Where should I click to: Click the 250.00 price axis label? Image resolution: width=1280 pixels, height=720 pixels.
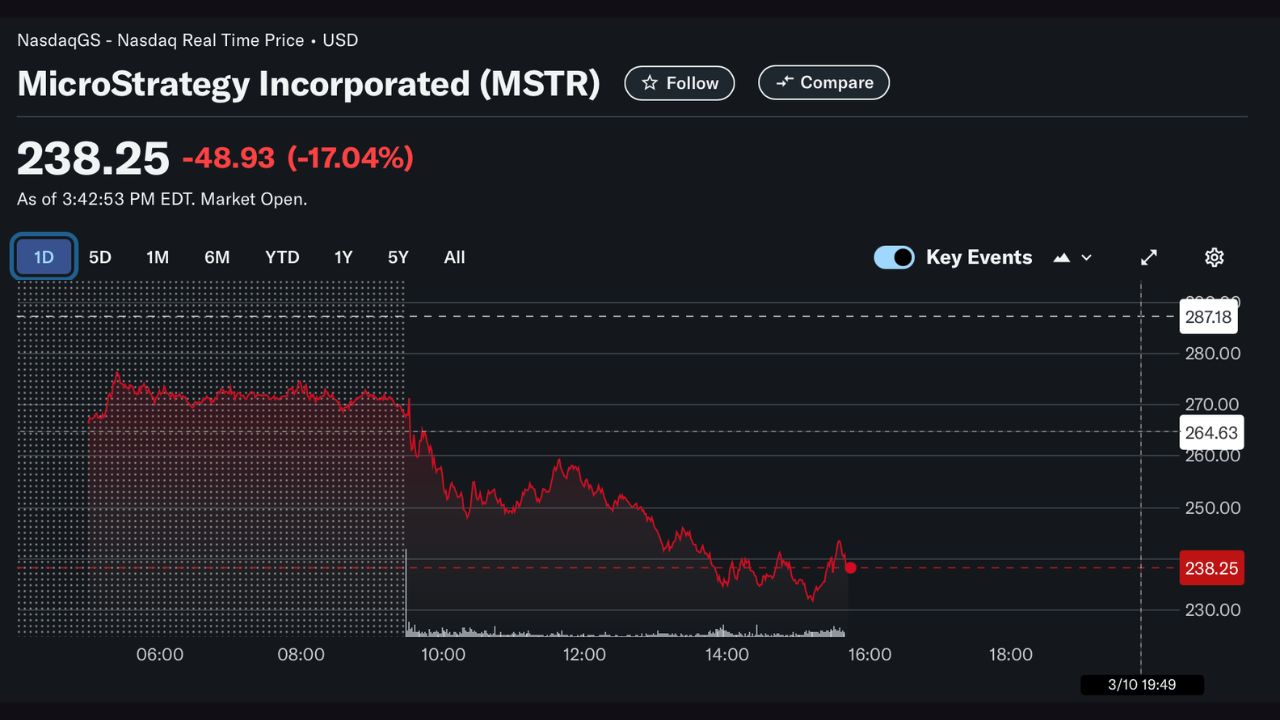click(x=1212, y=507)
